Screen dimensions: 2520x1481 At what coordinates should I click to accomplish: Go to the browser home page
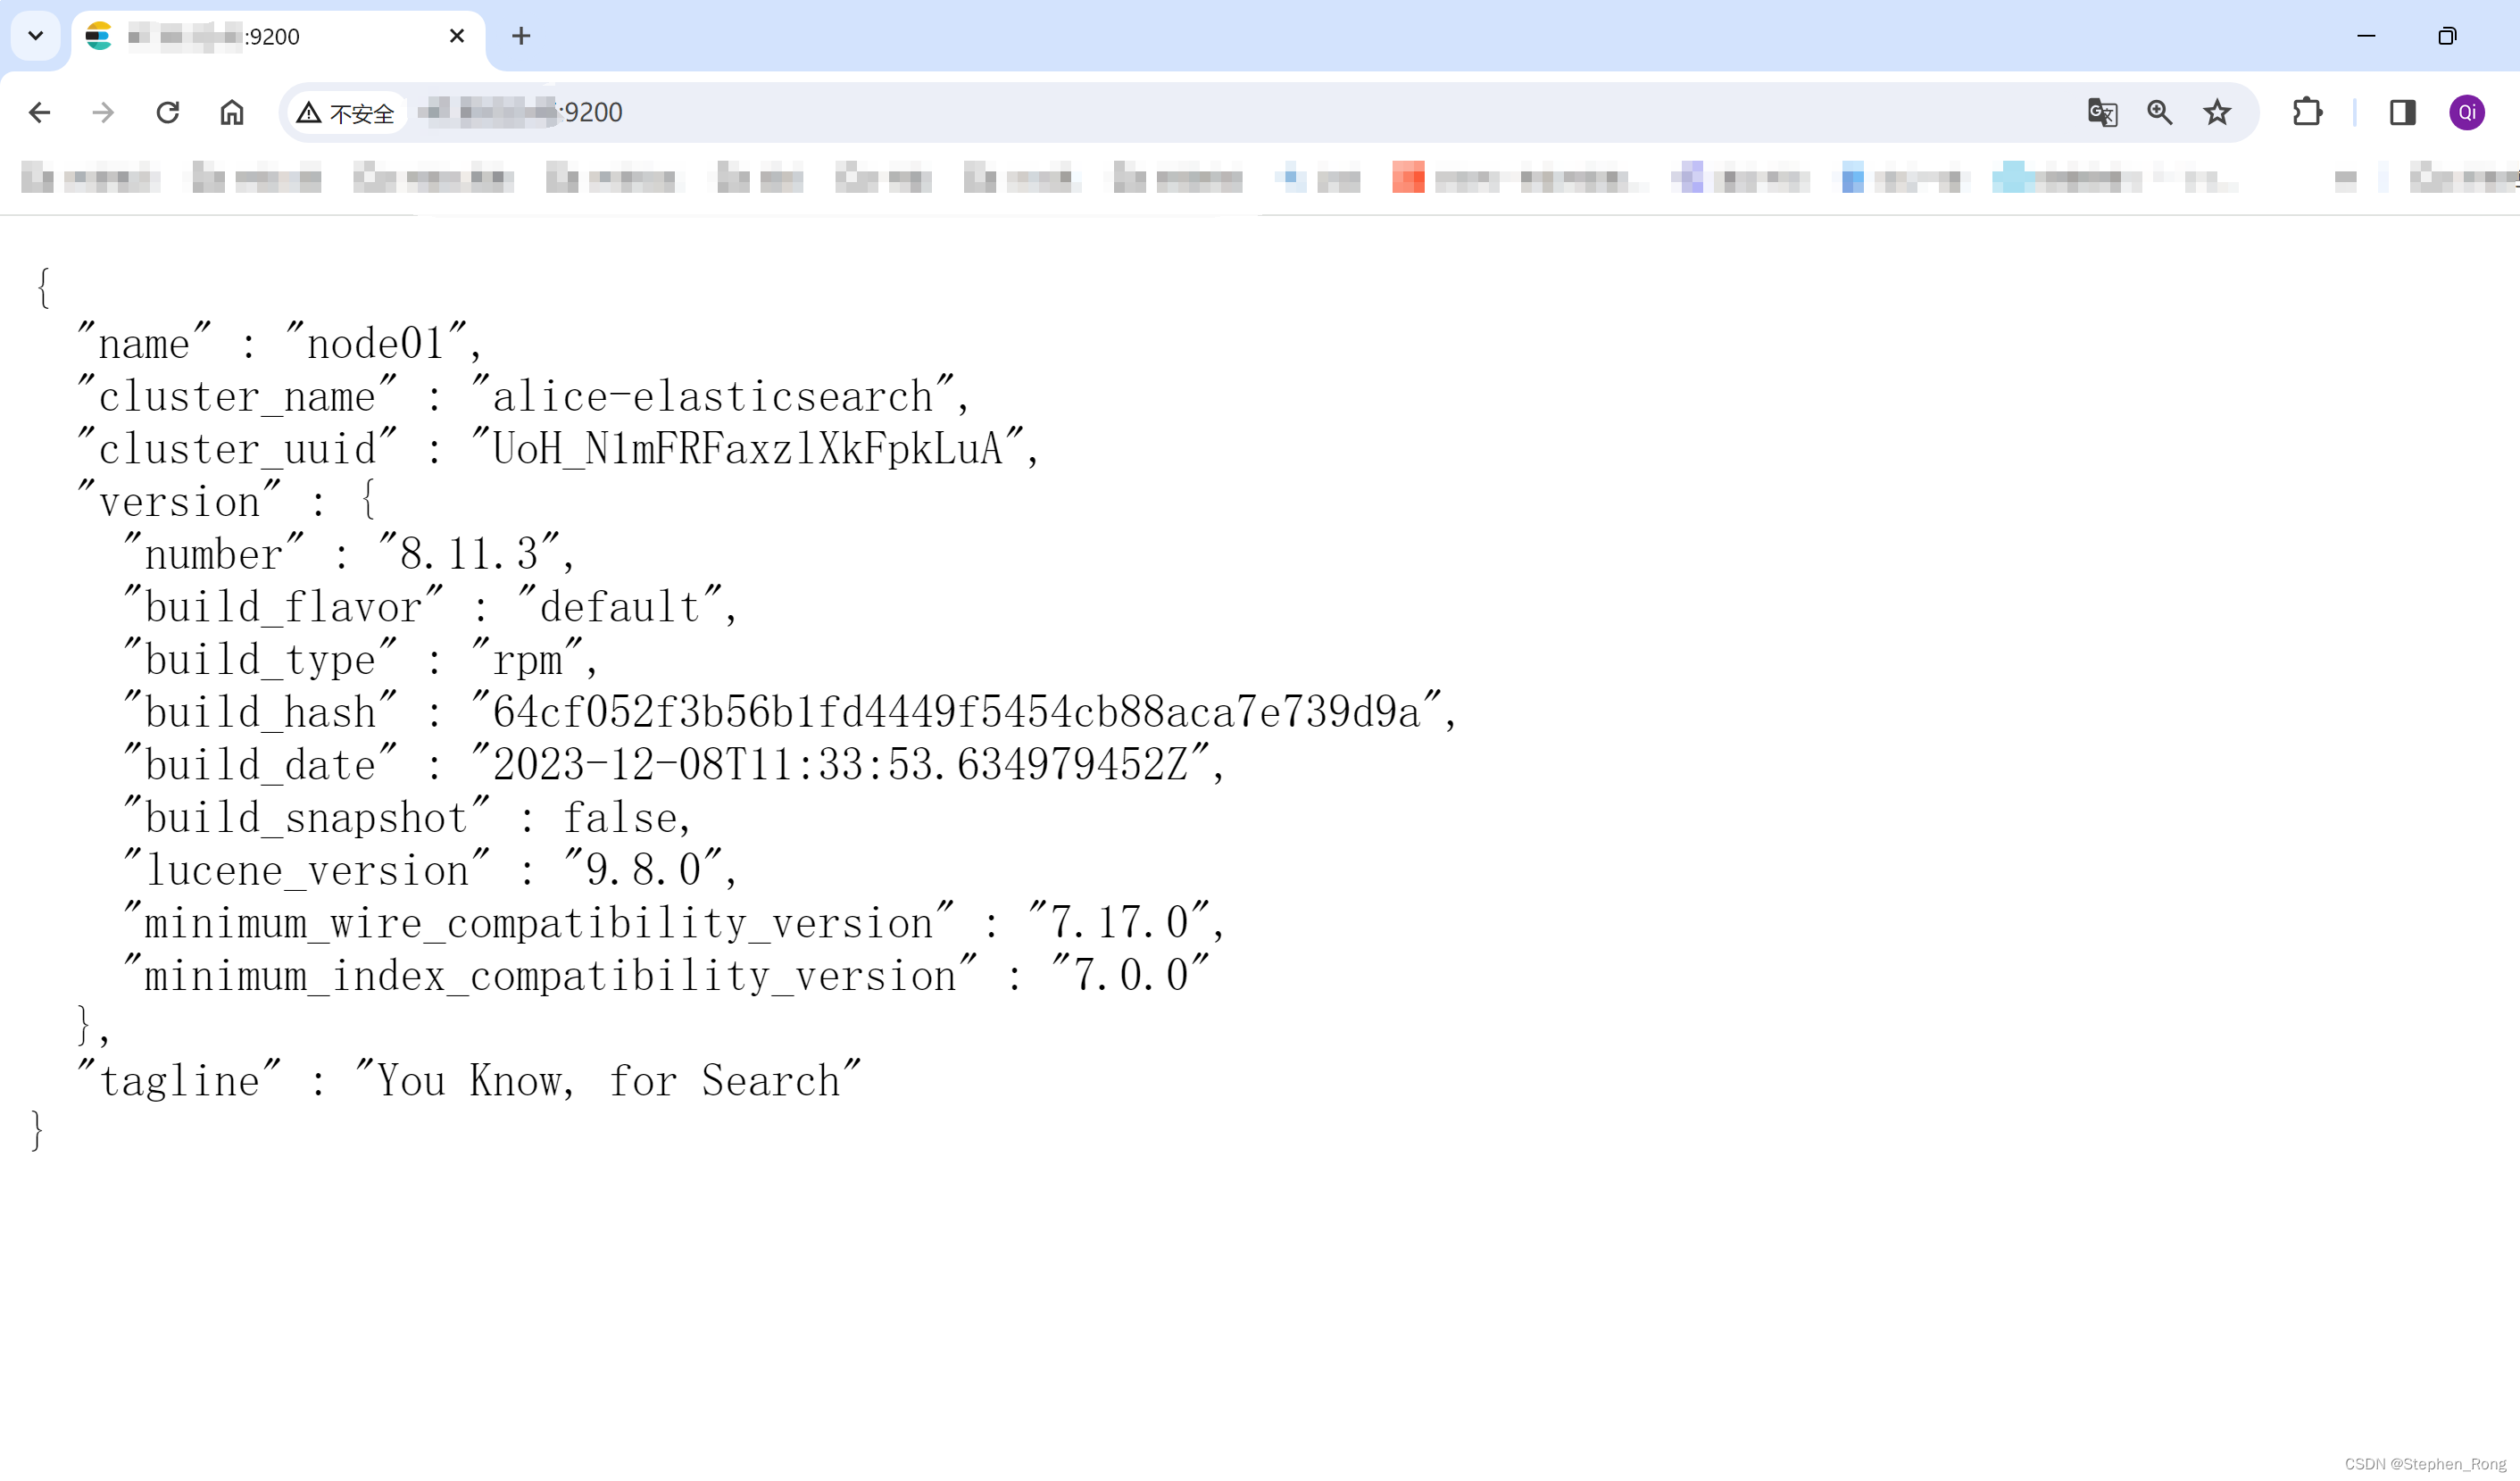232,112
